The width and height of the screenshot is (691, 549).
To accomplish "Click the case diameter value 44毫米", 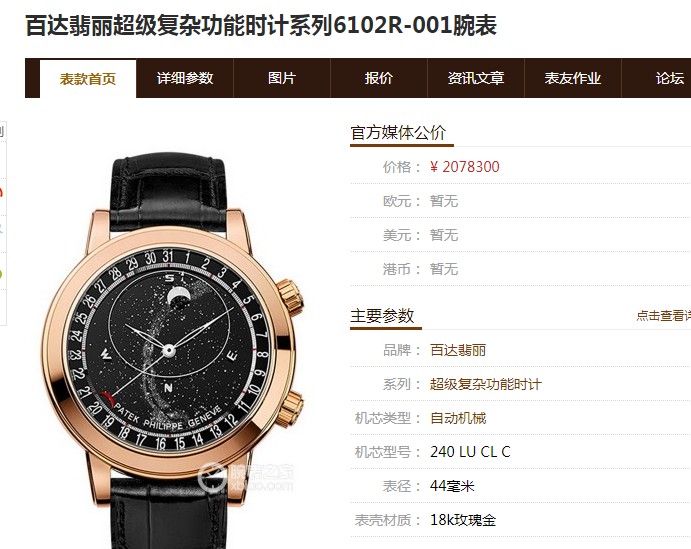I will click(x=452, y=486).
